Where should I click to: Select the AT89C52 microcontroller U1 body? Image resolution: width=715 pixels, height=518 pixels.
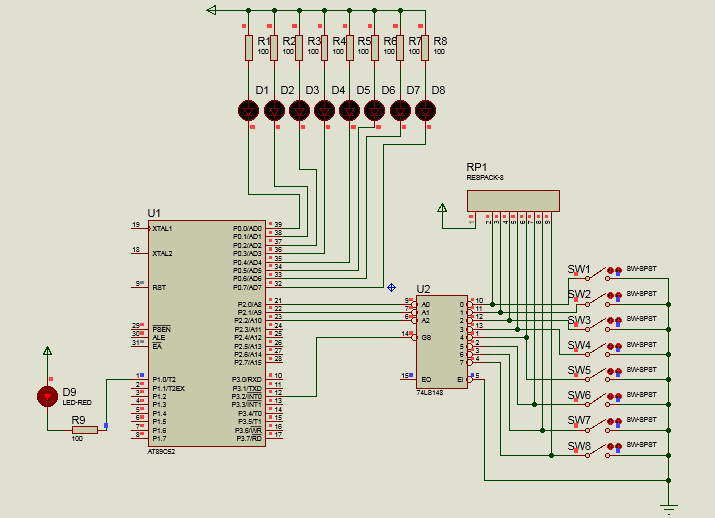click(205, 332)
